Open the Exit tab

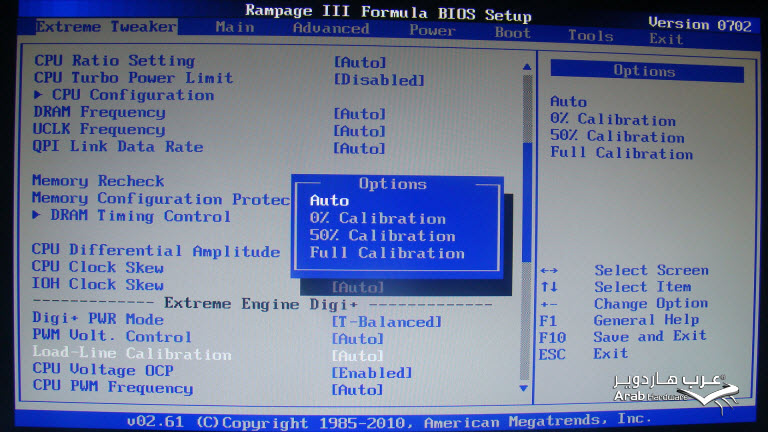(666, 39)
